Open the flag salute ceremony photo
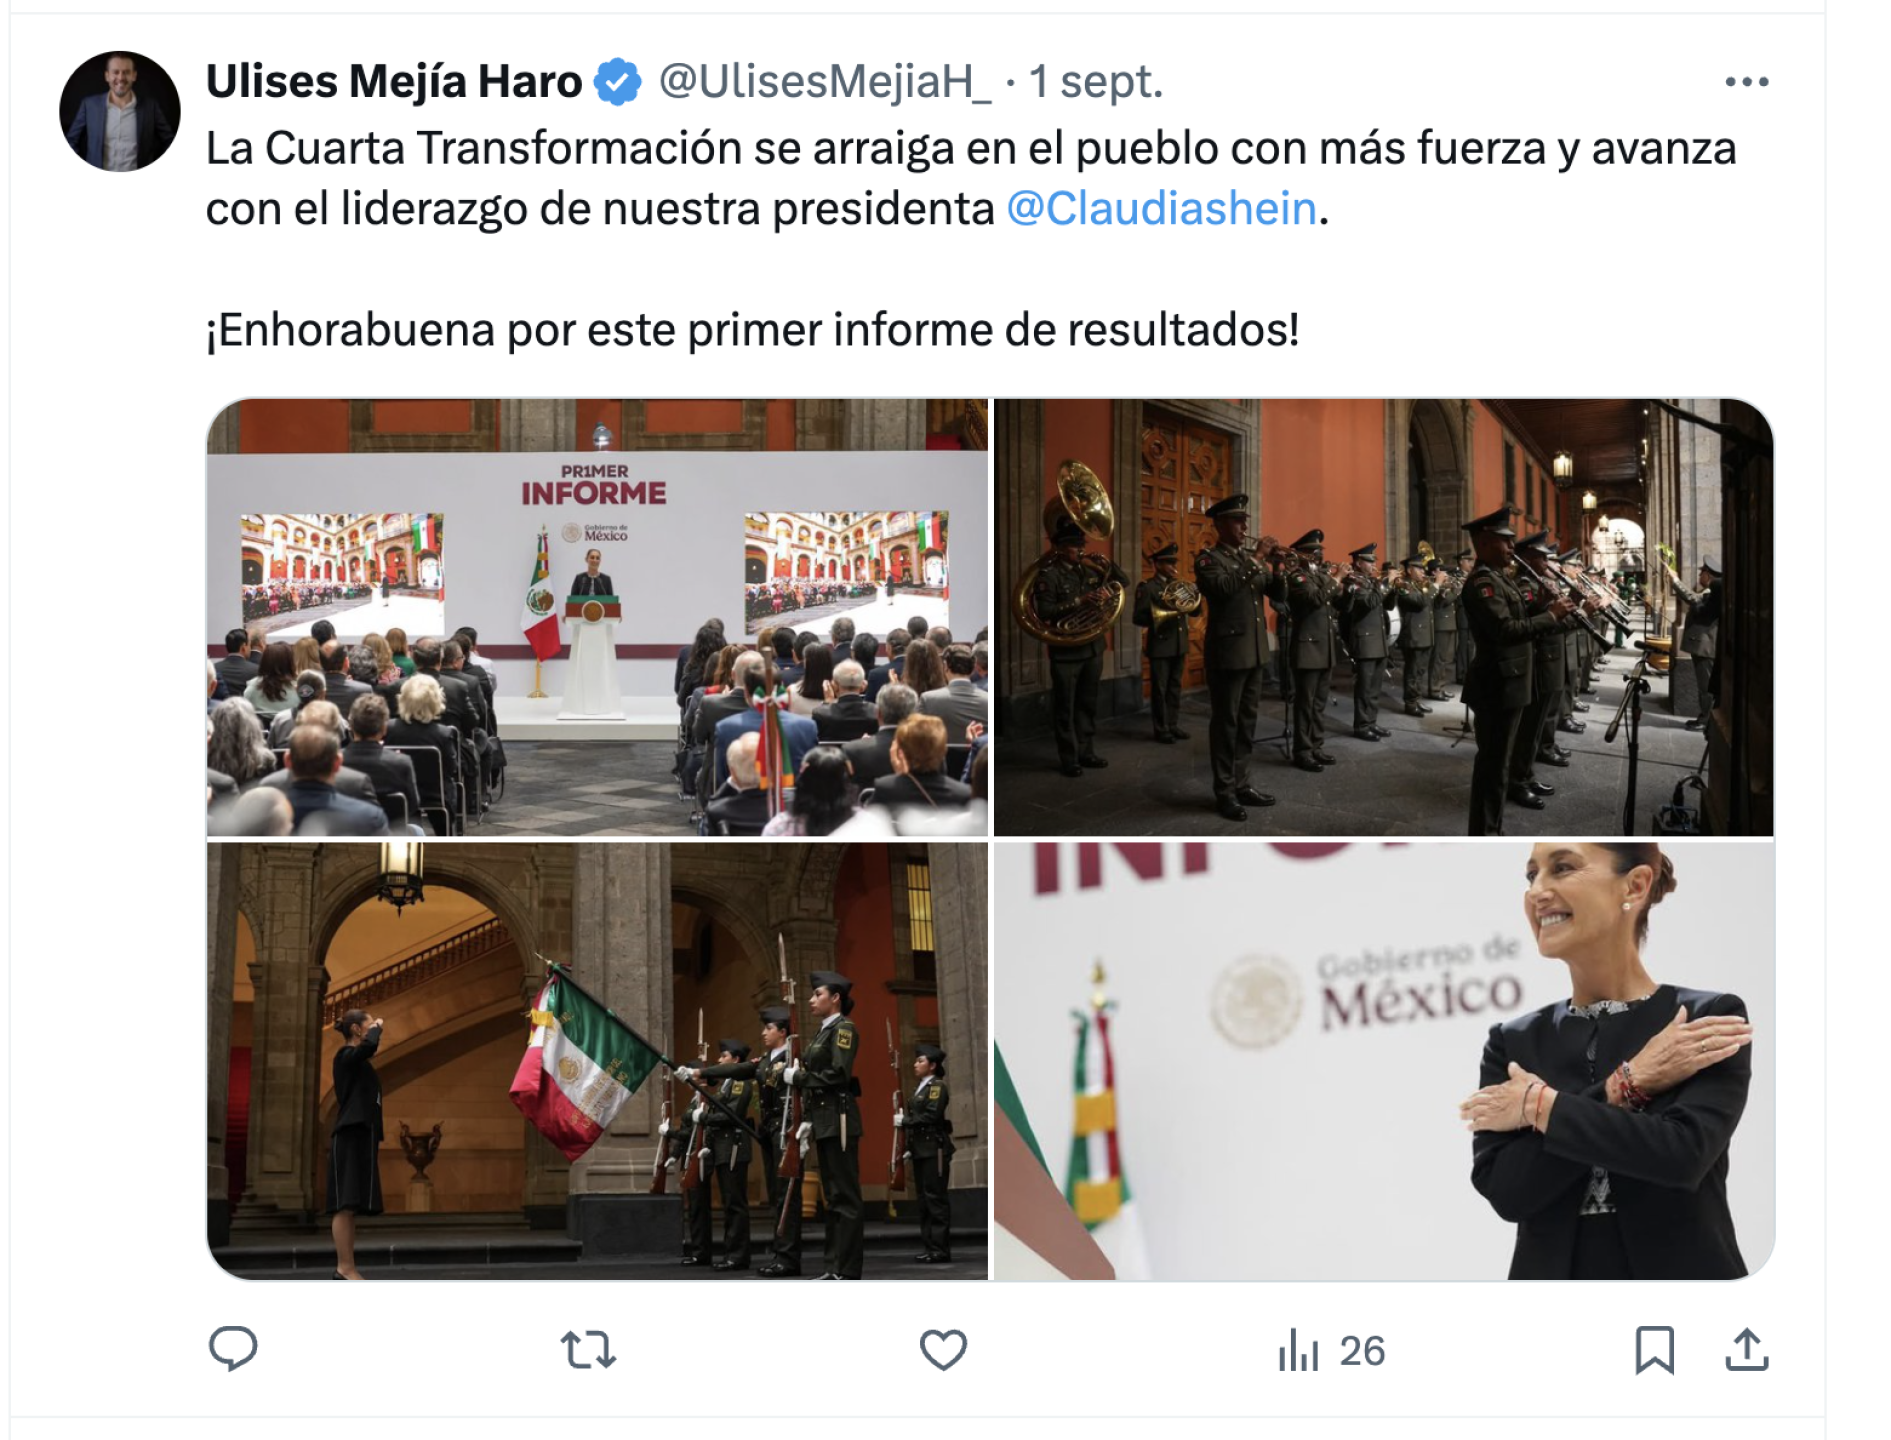Image resolution: width=1891 pixels, height=1440 pixels. pos(597,1061)
